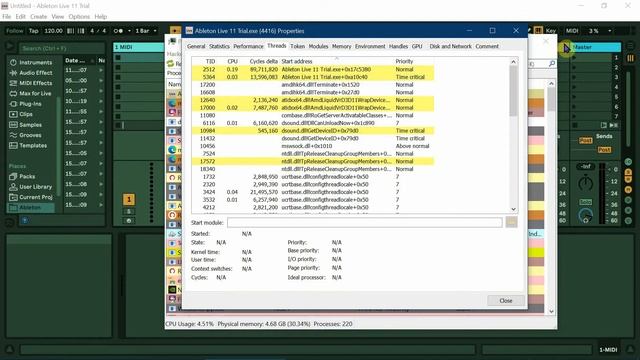Click the Close button in Properties dialog
The image size is (640, 360).
point(506,301)
